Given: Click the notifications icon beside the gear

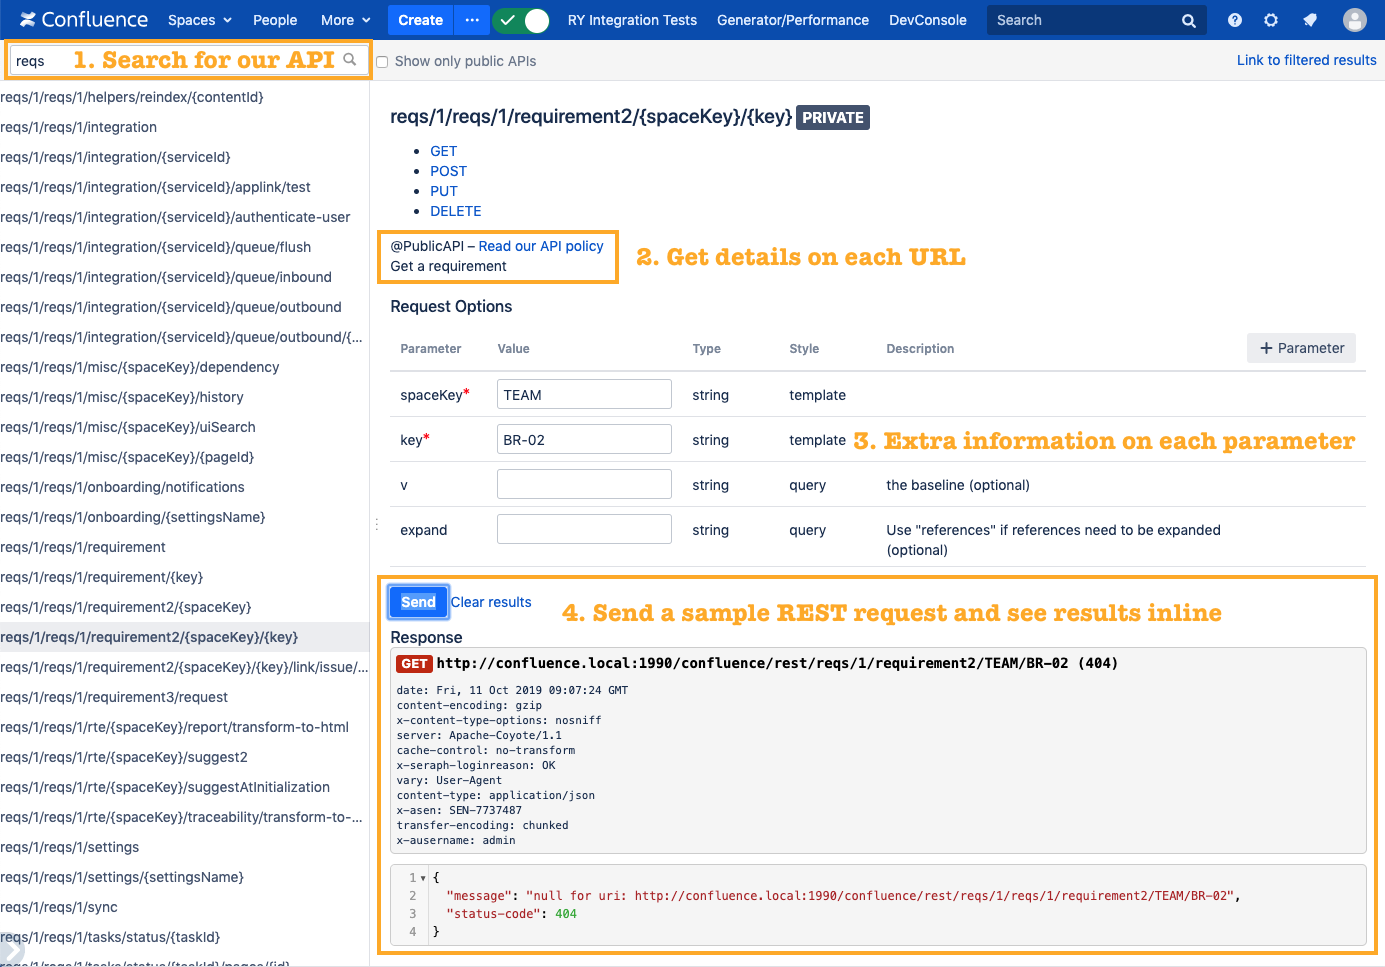Looking at the screenshot, I should point(1310,20).
